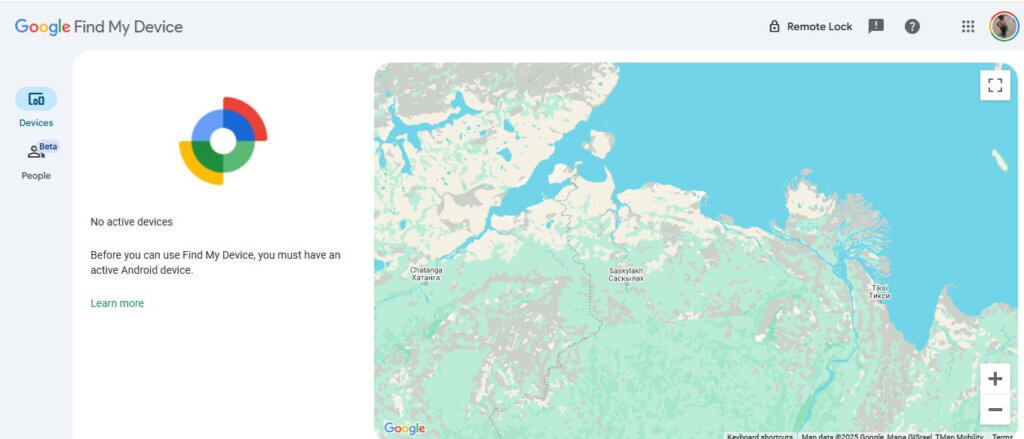
Task: Toggle fullscreen map view
Action: point(995,86)
